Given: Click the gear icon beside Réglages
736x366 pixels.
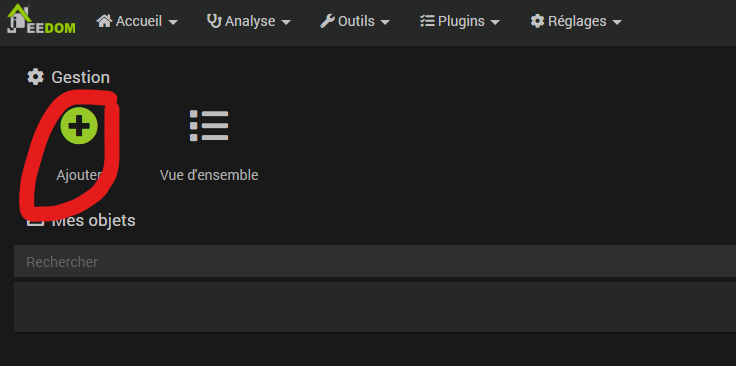Looking at the screenshot, I should 537,21.
